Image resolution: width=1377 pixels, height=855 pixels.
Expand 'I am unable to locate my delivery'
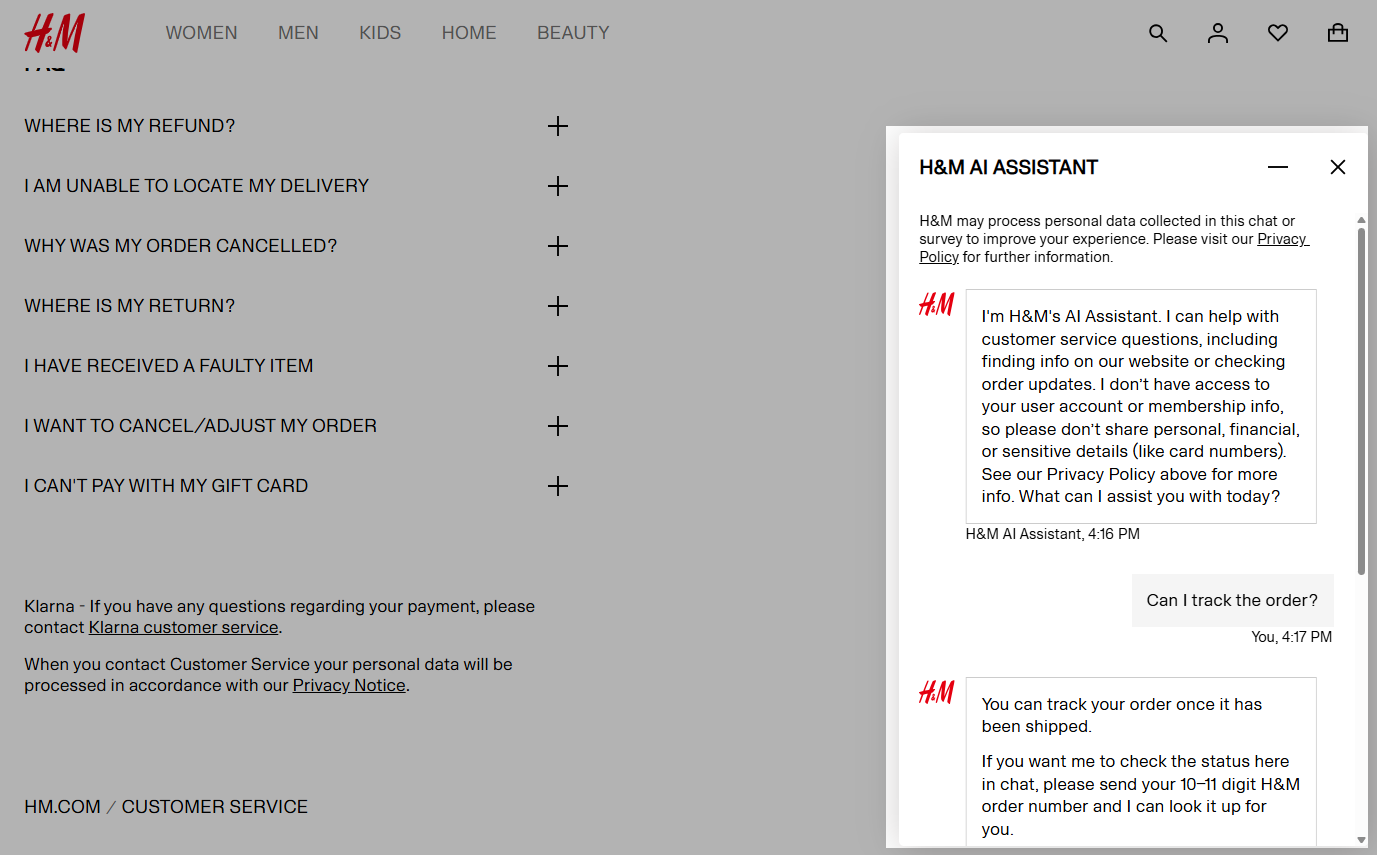click(558, 186)
